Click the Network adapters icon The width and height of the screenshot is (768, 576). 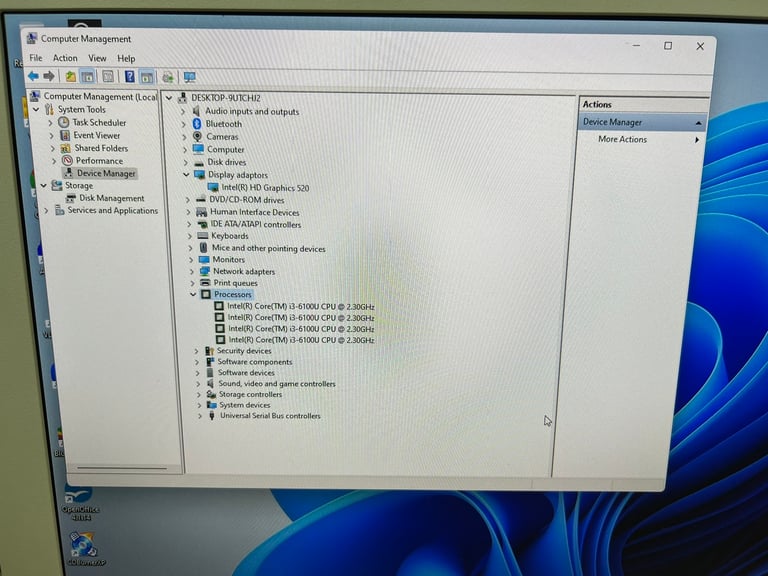click(205, 271)
